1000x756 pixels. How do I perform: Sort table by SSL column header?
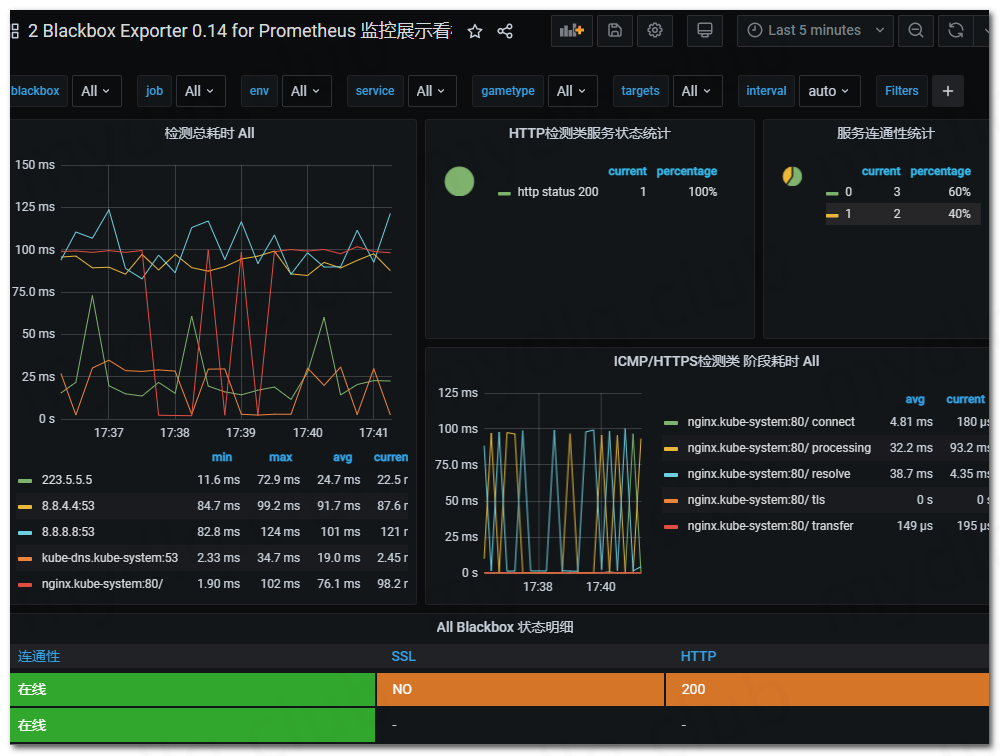click(403, 656)
